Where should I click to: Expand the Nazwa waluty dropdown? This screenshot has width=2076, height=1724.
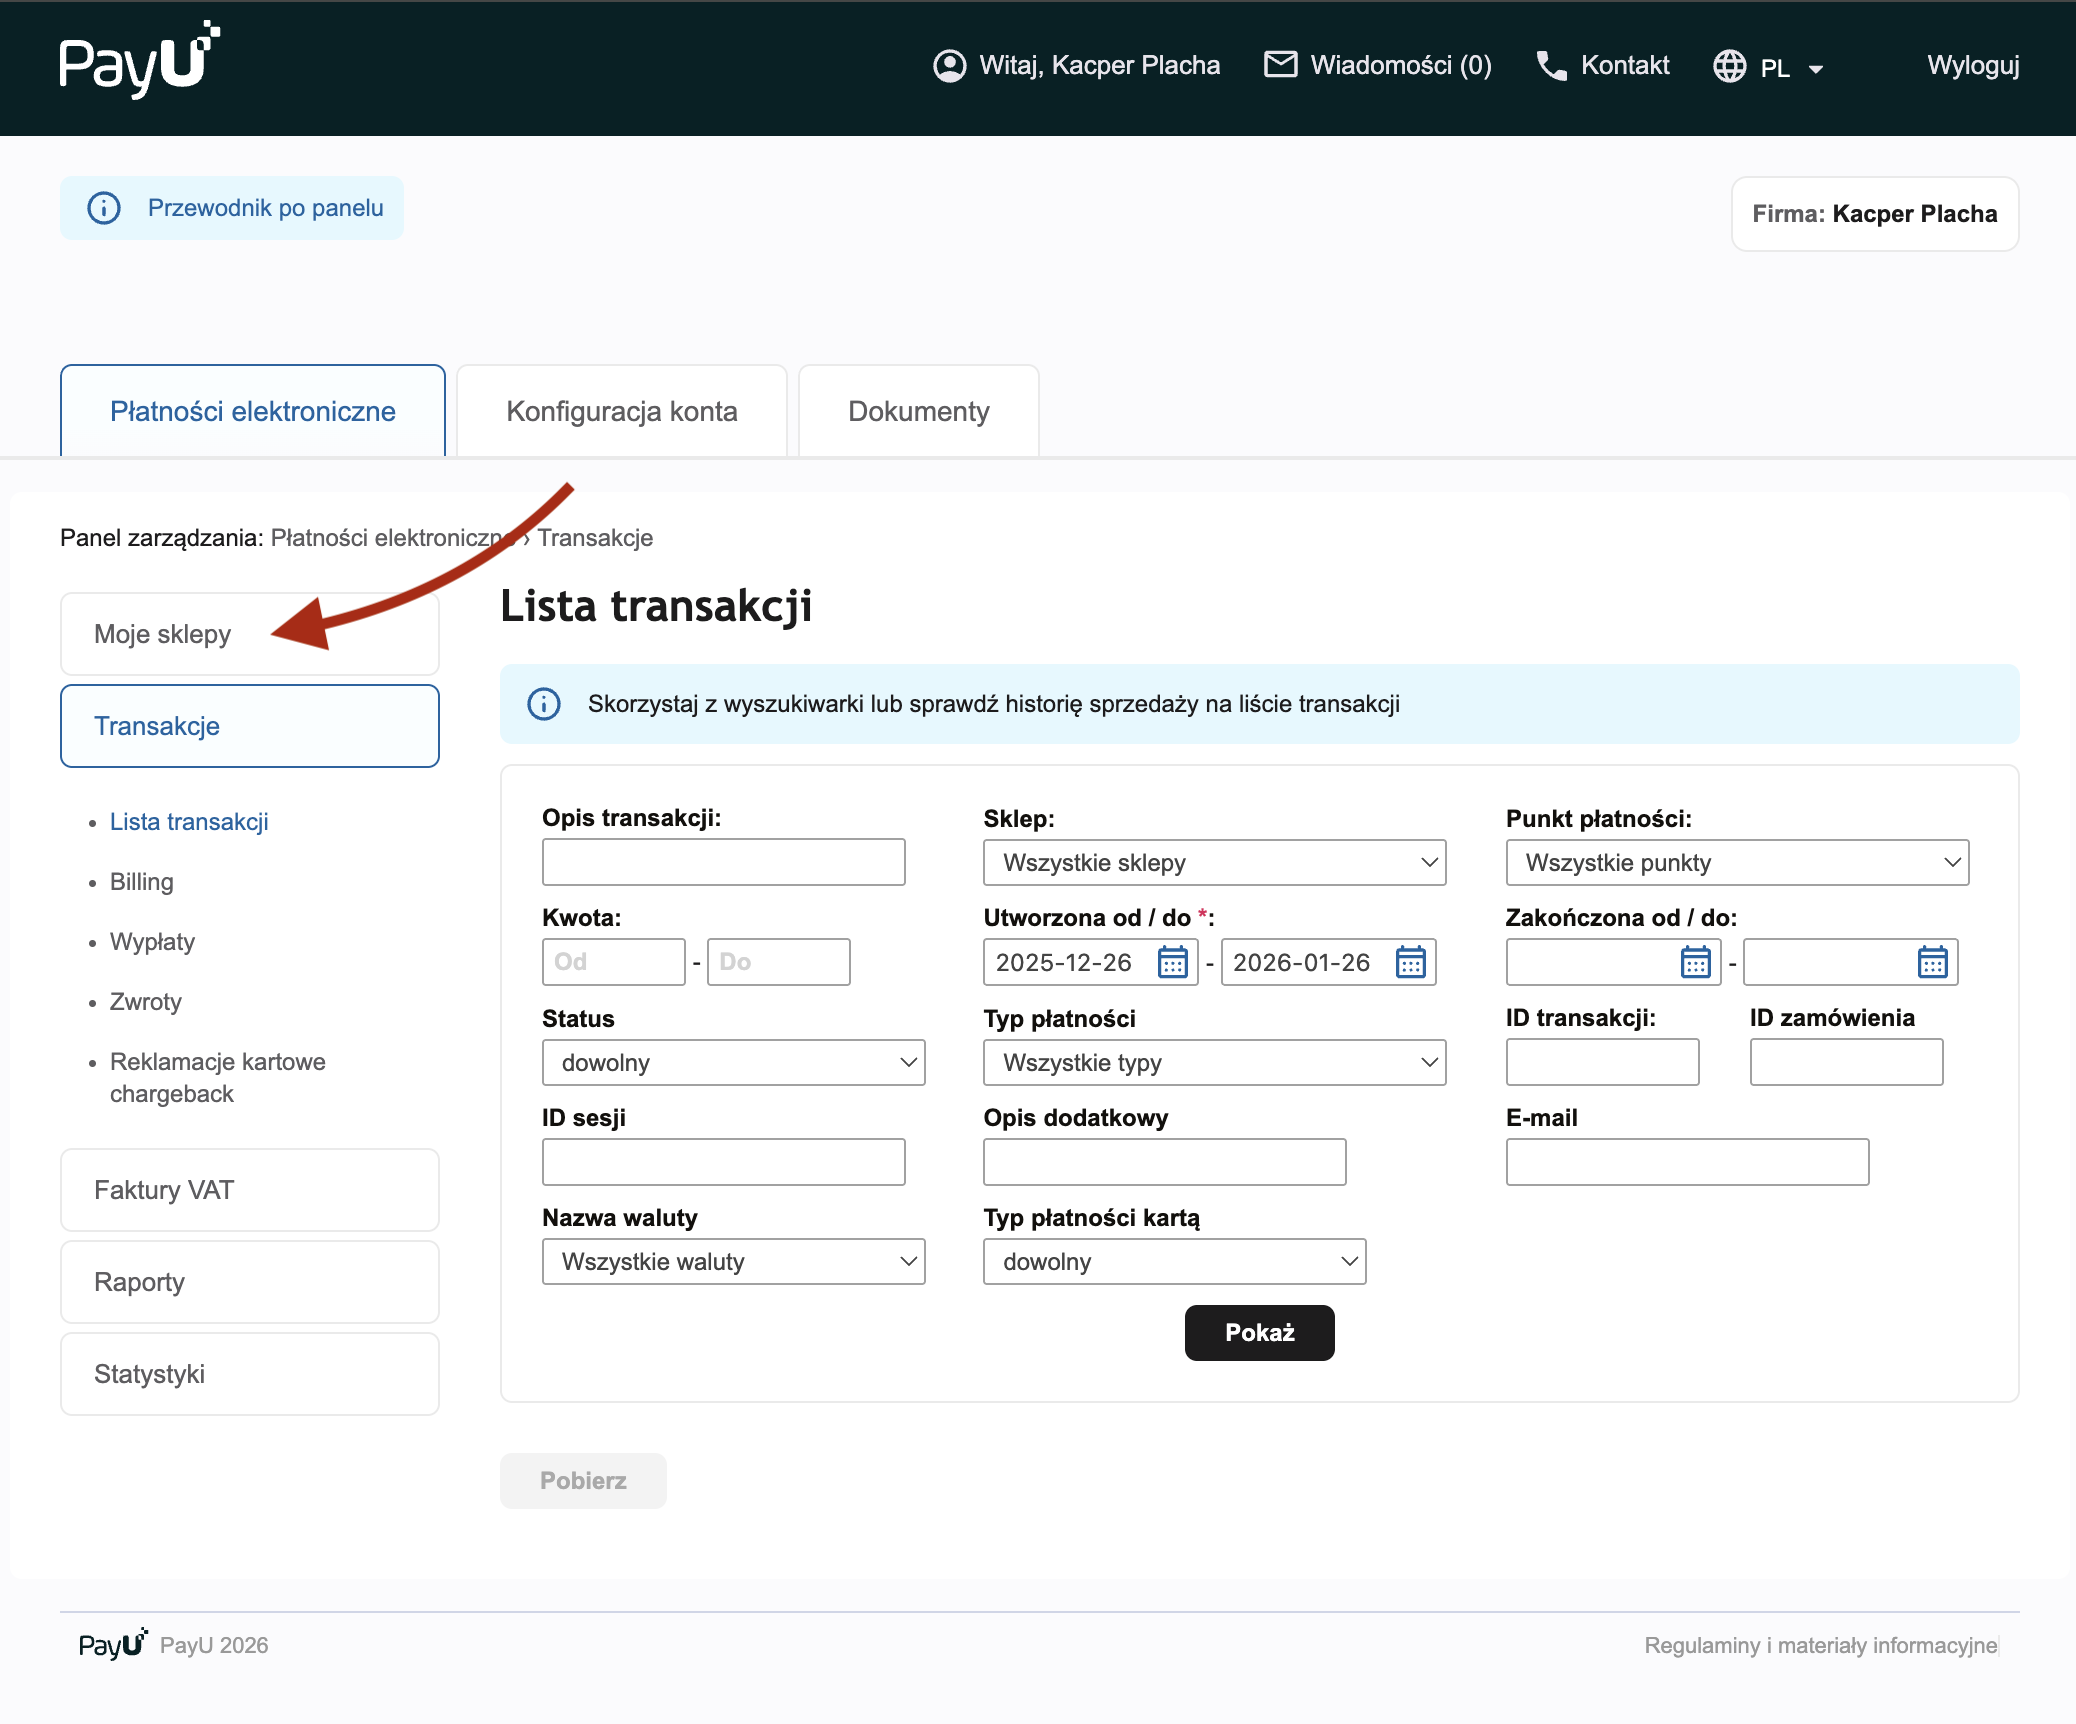click(x=733, y=1261)
